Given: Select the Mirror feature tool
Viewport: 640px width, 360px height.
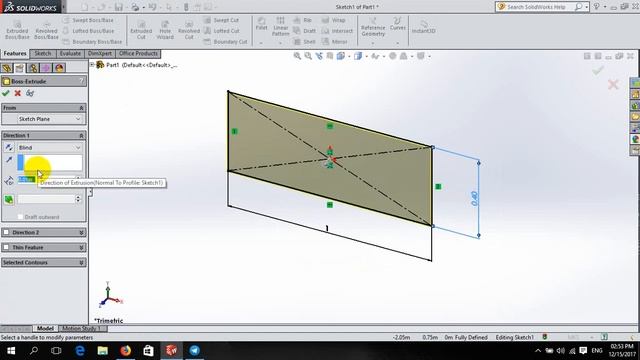Looking at the screenshot, I should pyautogui.click(x=334, y=42).
